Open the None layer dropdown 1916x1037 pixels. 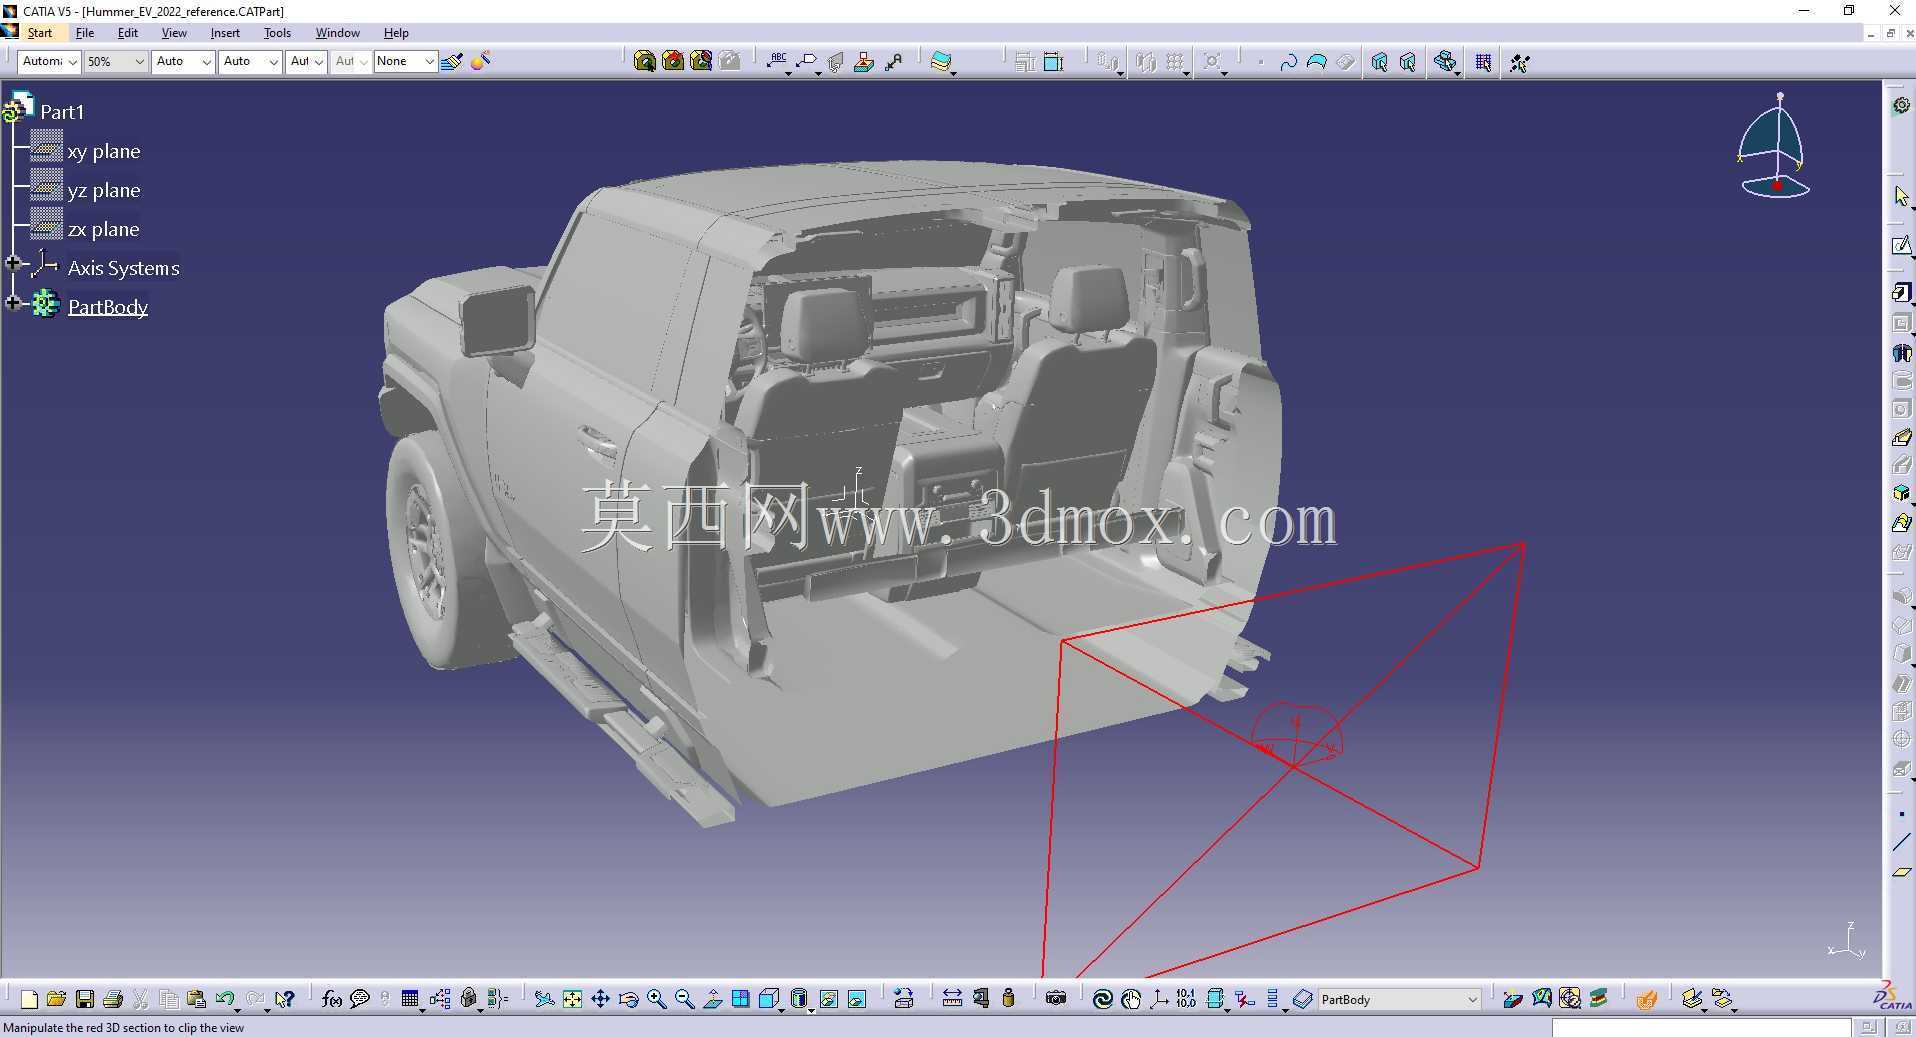405,61
